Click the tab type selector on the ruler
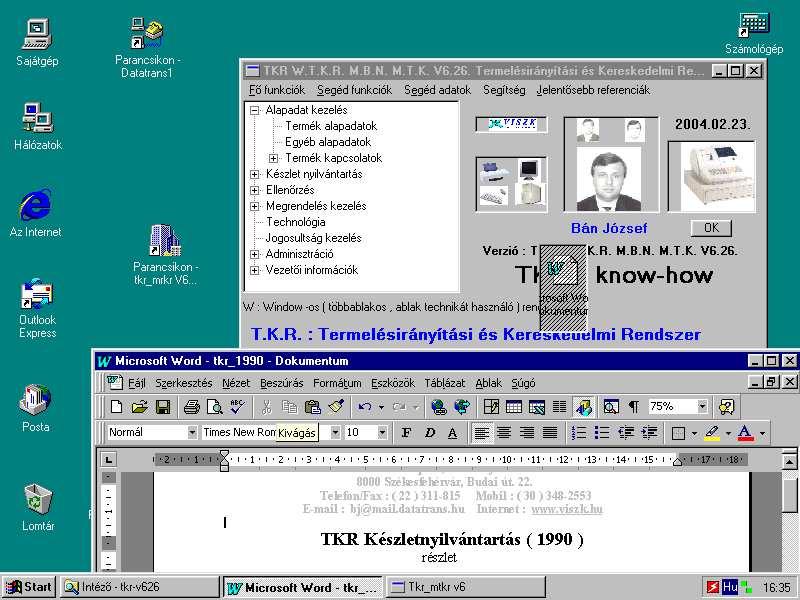This screenshot has width=800, height=600. pos(108,460)
